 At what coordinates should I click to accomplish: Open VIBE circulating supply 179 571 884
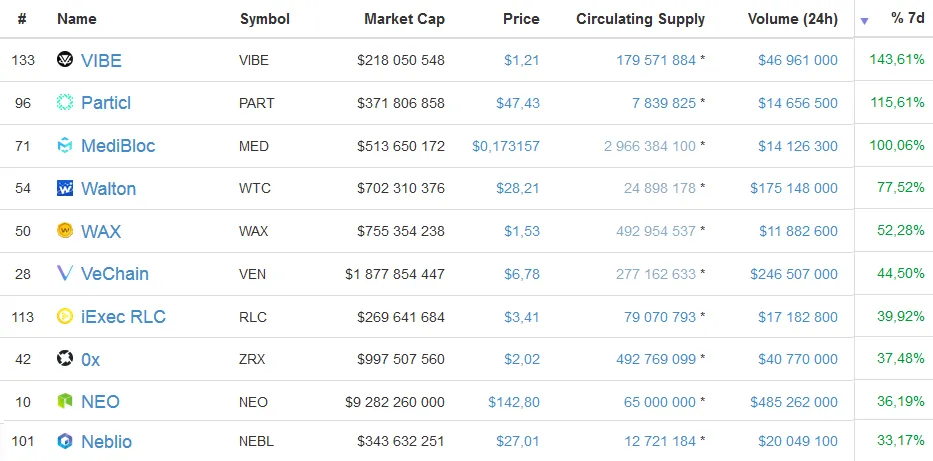pyautogui.click(x=656, y=60)
